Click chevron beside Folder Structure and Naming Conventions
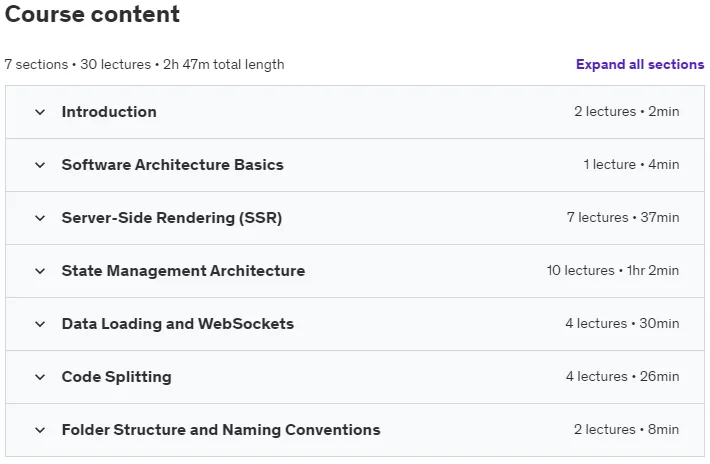The image size is (710, 464). [x=40, y=430]
